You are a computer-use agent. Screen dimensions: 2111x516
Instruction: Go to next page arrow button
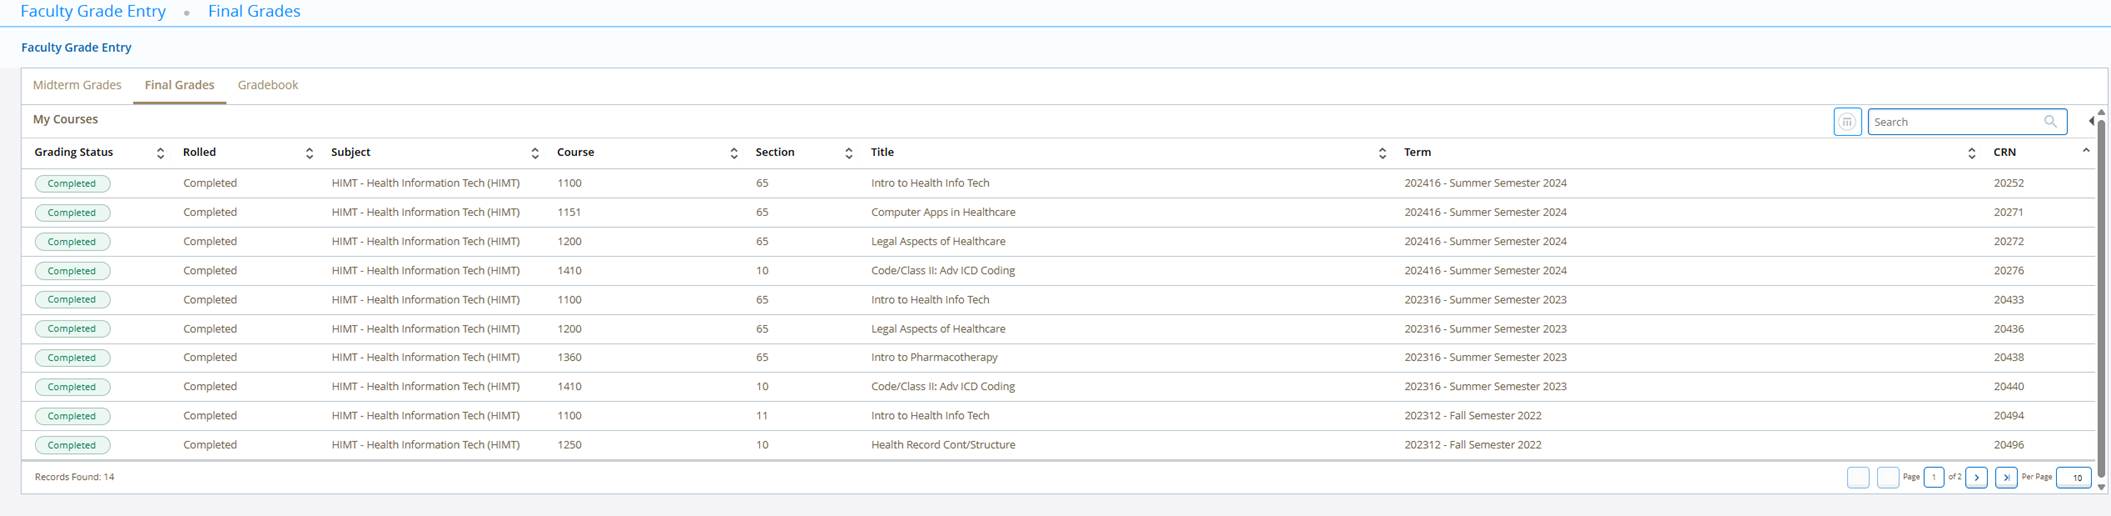[1976, 478]
